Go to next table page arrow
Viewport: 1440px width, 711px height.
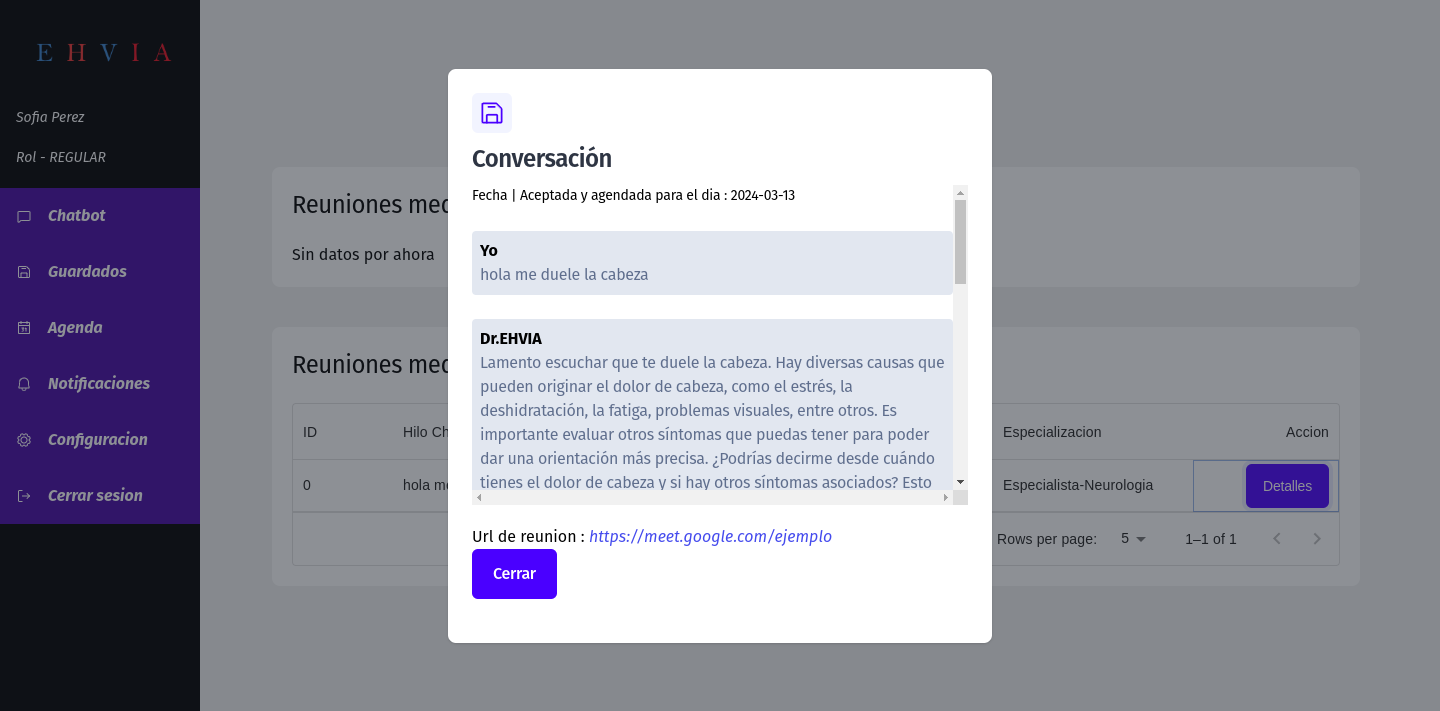[x=1317, y=539]
